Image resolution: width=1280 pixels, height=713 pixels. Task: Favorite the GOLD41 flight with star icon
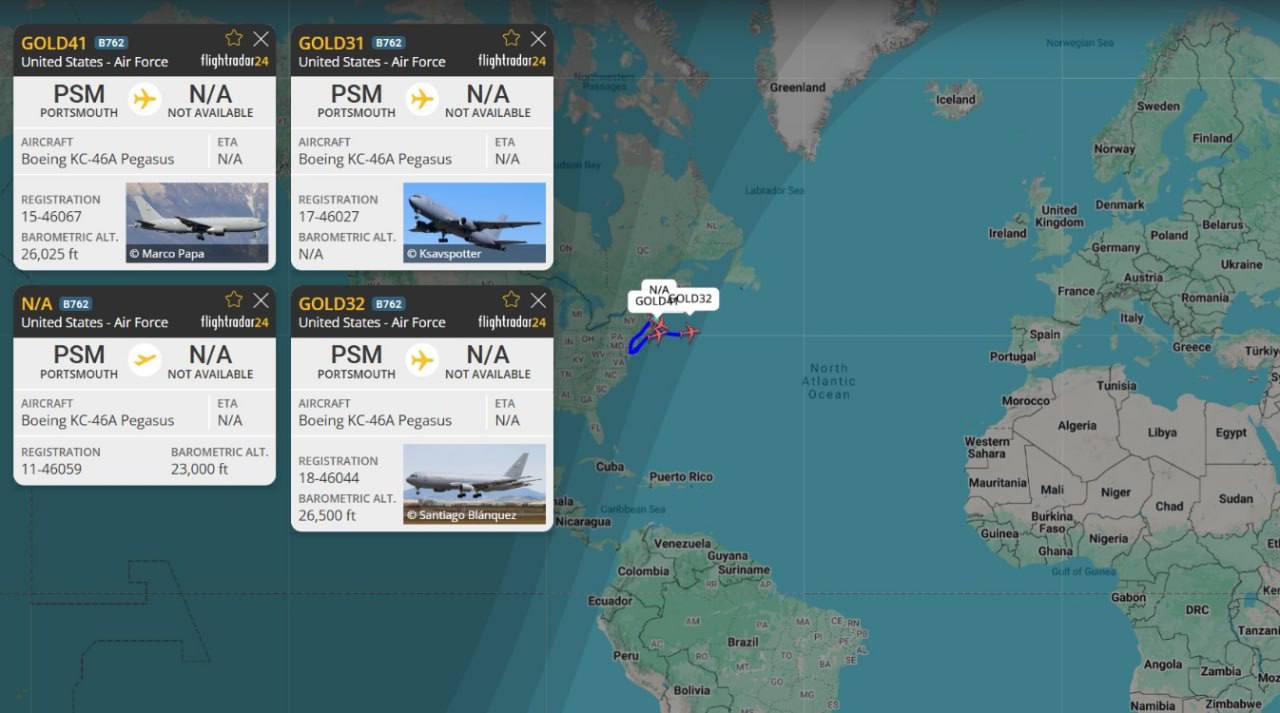coord(234,38)
